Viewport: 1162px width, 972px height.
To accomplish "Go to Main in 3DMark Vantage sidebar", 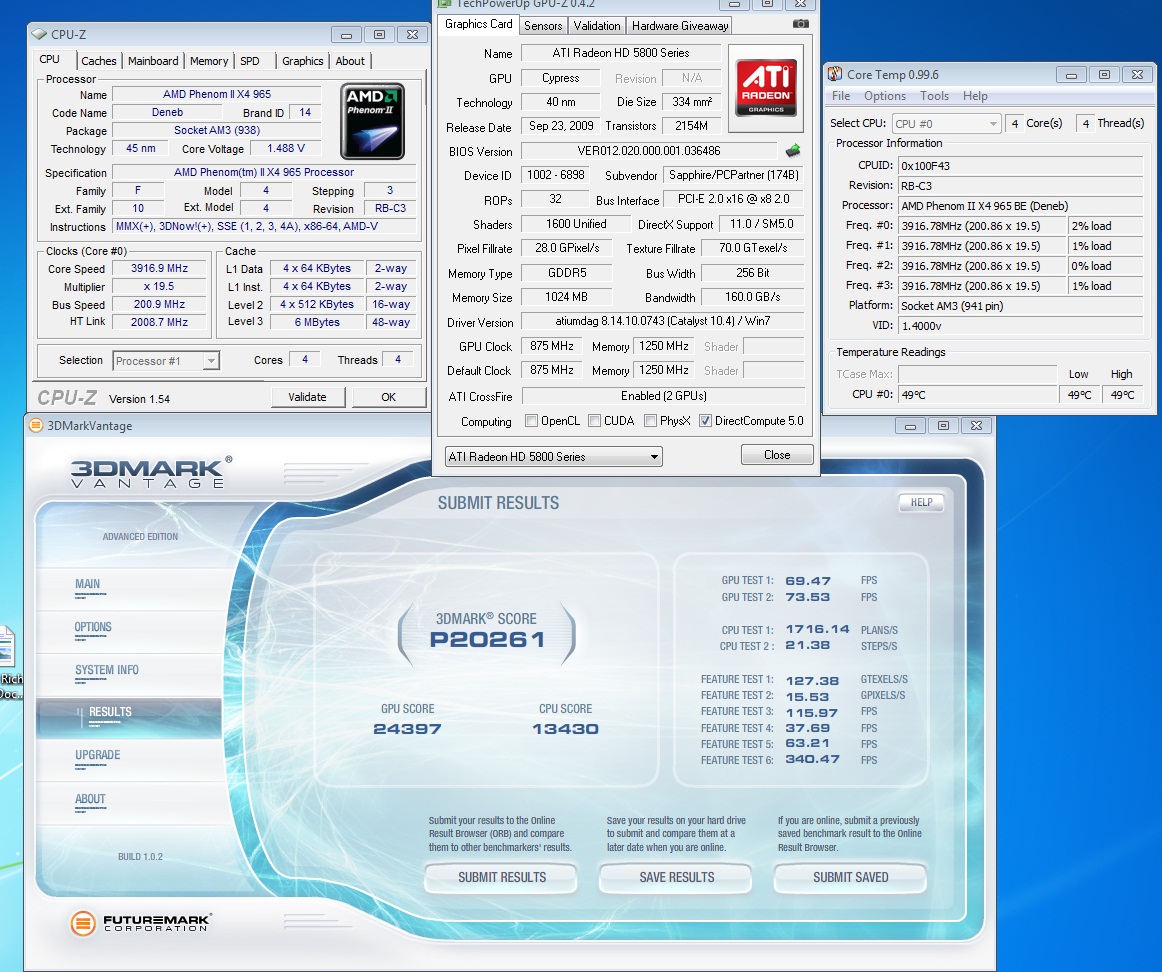I will tap(87, 584).
